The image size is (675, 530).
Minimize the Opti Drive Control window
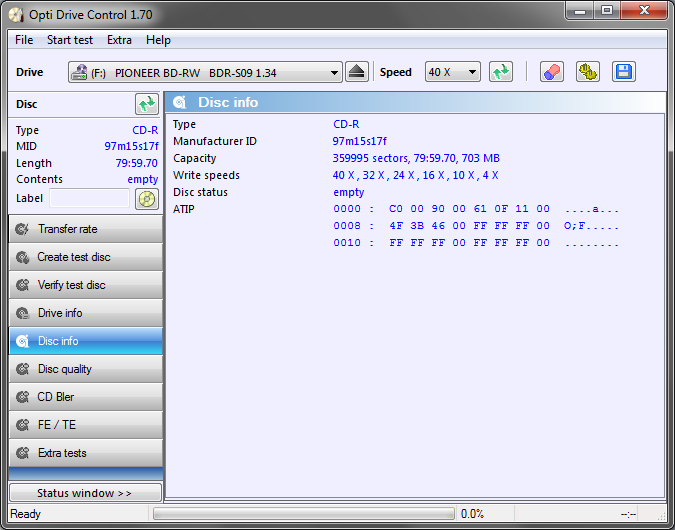click(x=580, y=11)
